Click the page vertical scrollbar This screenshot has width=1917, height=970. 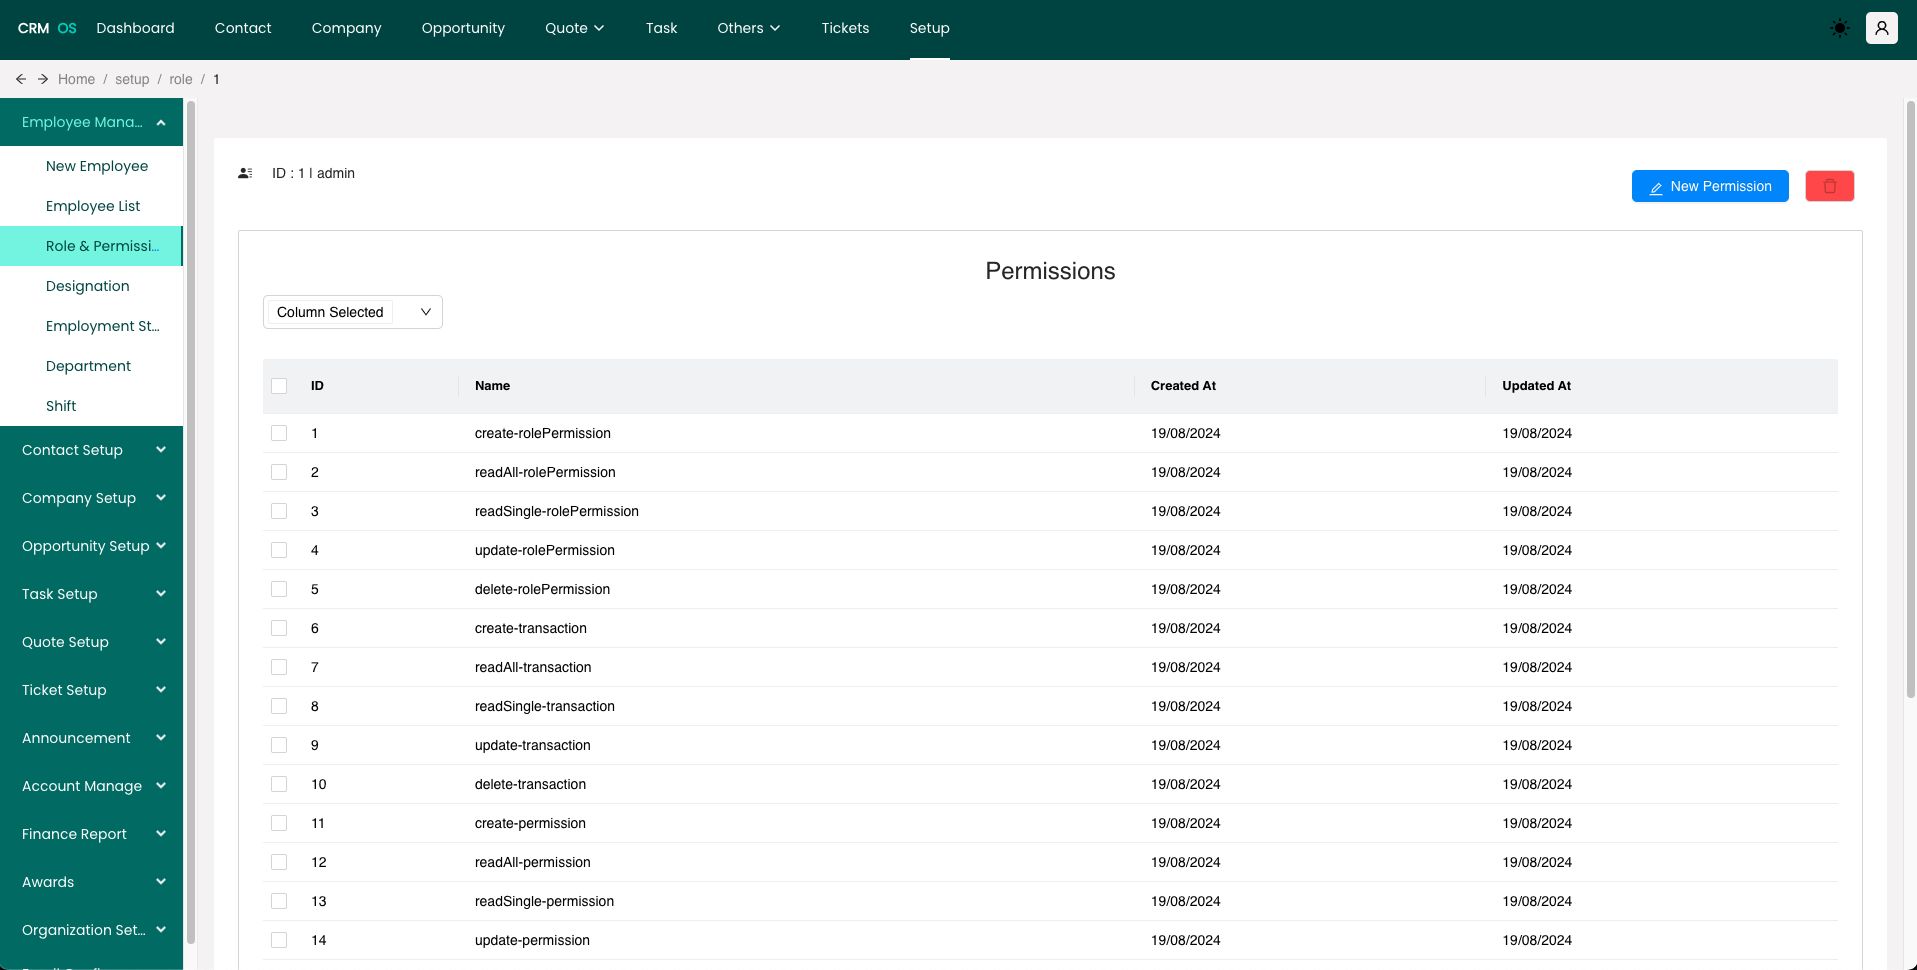pyautogui.click(x=1910, y=400)
